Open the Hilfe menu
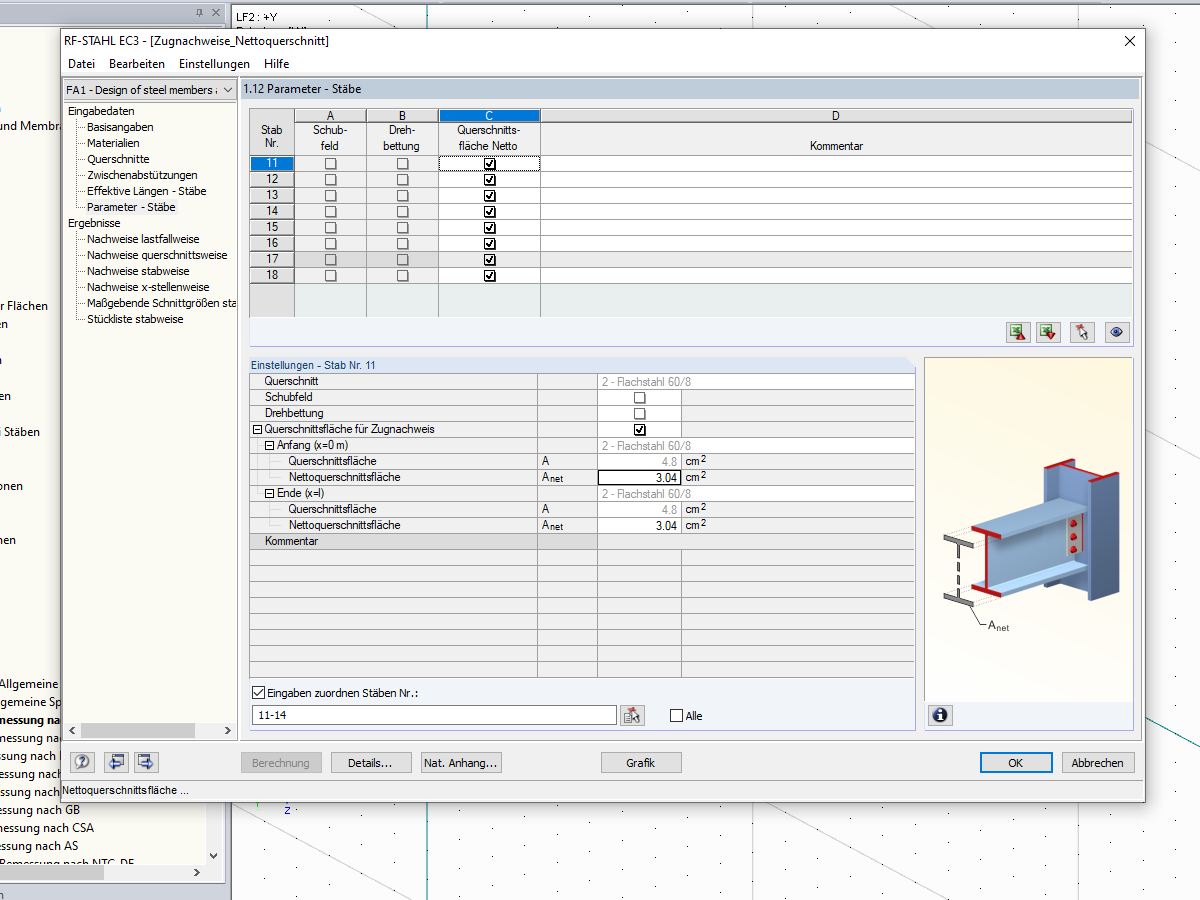This screenshot has height=900, width=1200. tap(277, 64)
